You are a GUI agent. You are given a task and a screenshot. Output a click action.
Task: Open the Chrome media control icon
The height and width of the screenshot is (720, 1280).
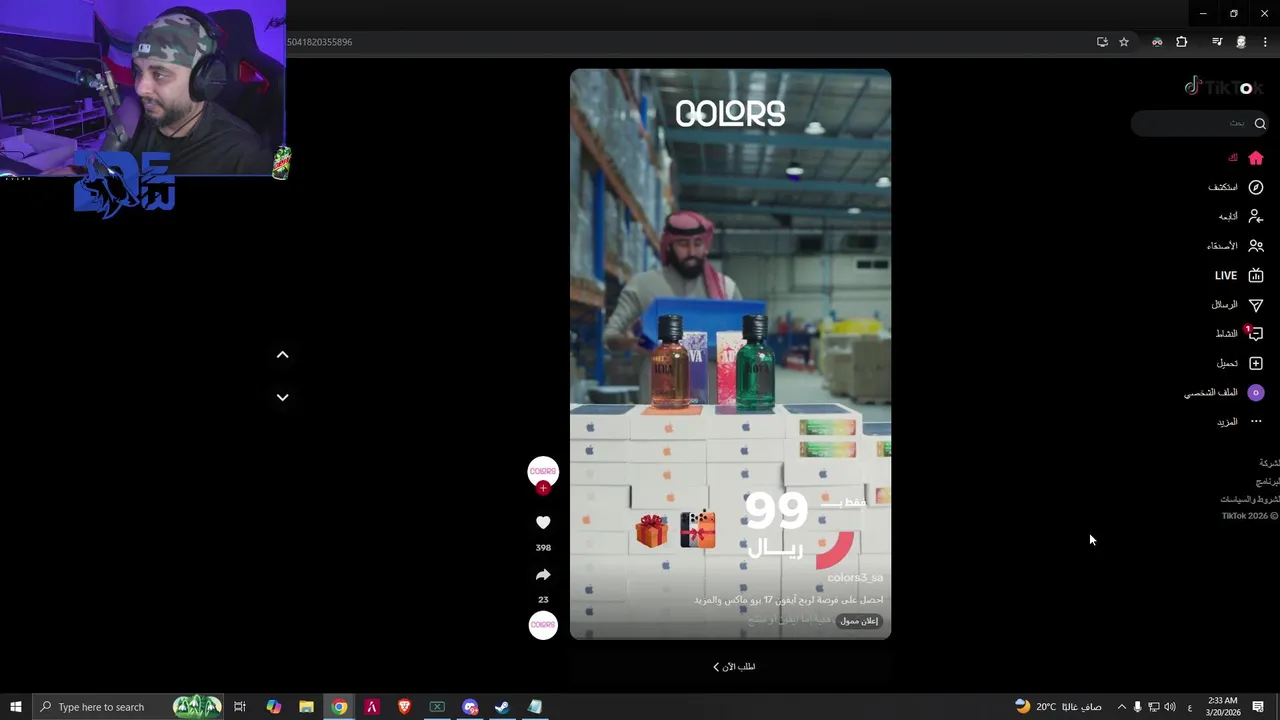click(1217, 42)
